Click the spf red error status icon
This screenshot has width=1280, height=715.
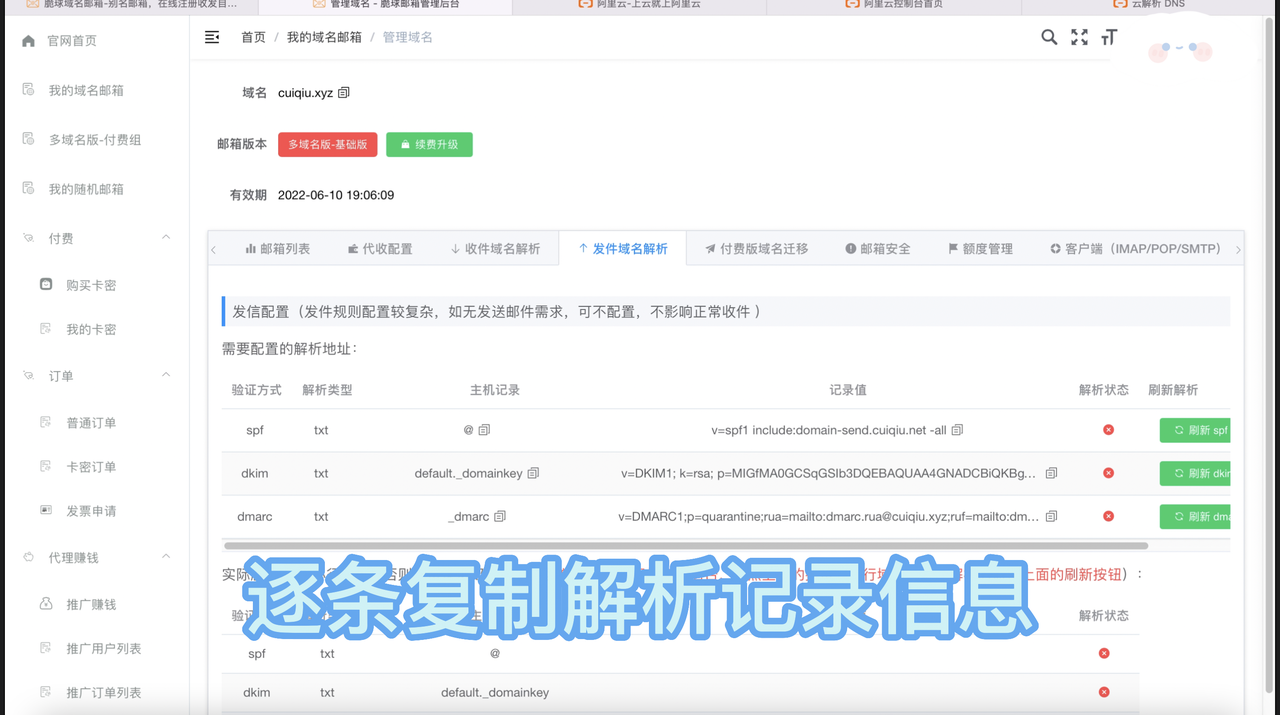(x=1108, y=430)
